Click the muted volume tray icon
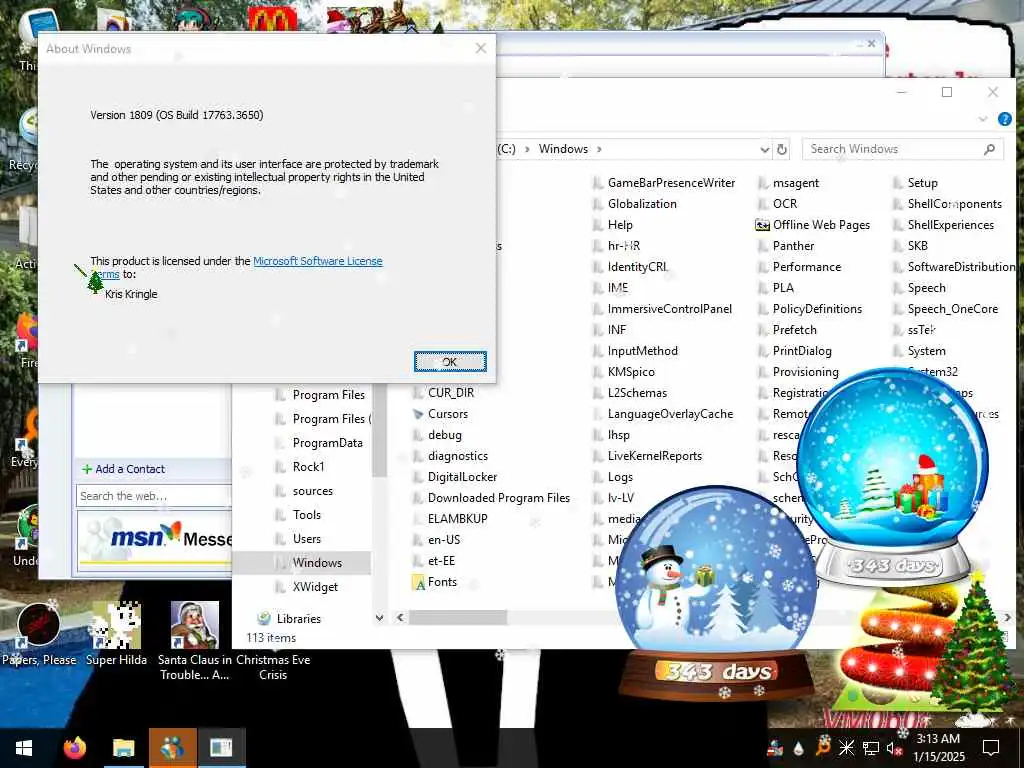 click(894, 748)
